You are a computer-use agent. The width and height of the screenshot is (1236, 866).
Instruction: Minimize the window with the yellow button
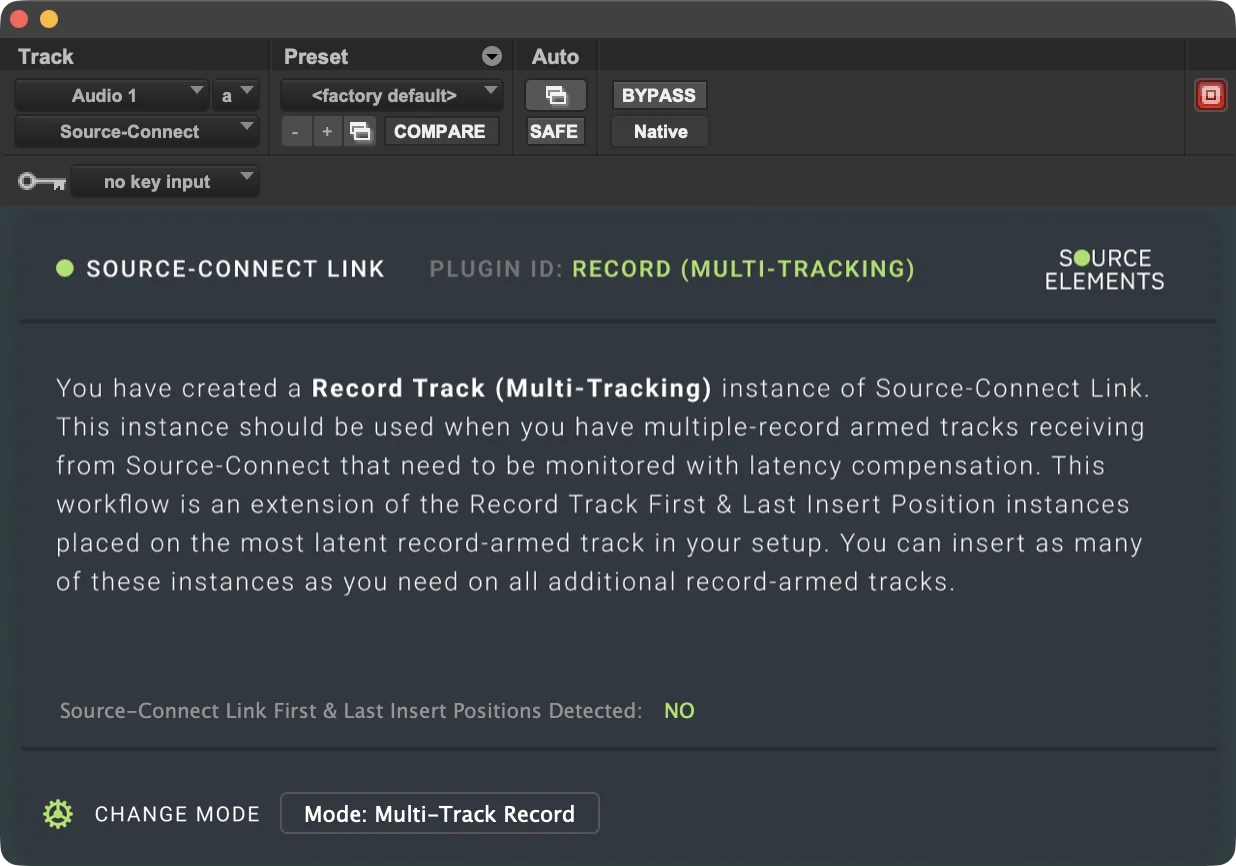[x=48, y=19]
